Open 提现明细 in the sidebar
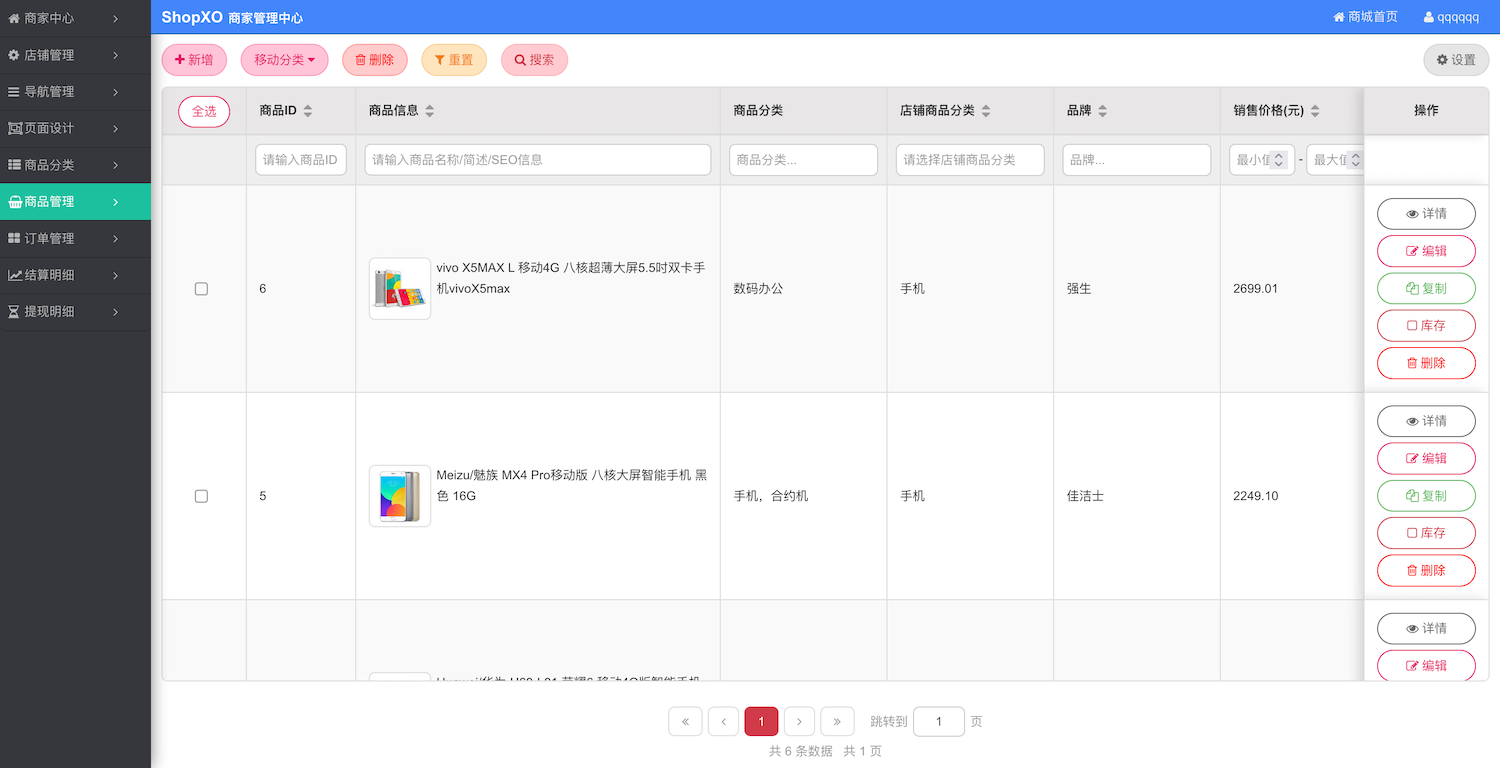The height and width of the screenshot is (768, 1500). tap(75, 312)
